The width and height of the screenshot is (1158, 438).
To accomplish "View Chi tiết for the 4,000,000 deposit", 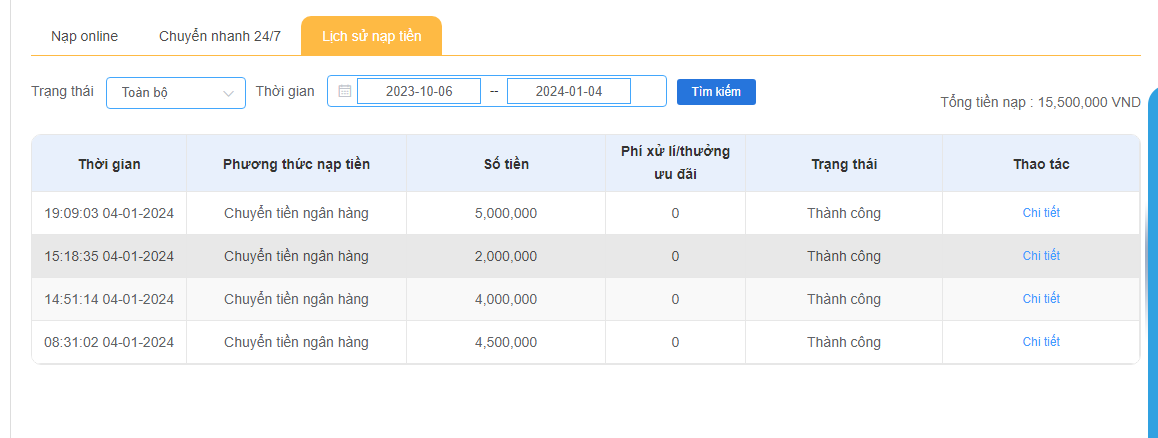I will [x=1040, y=299].
